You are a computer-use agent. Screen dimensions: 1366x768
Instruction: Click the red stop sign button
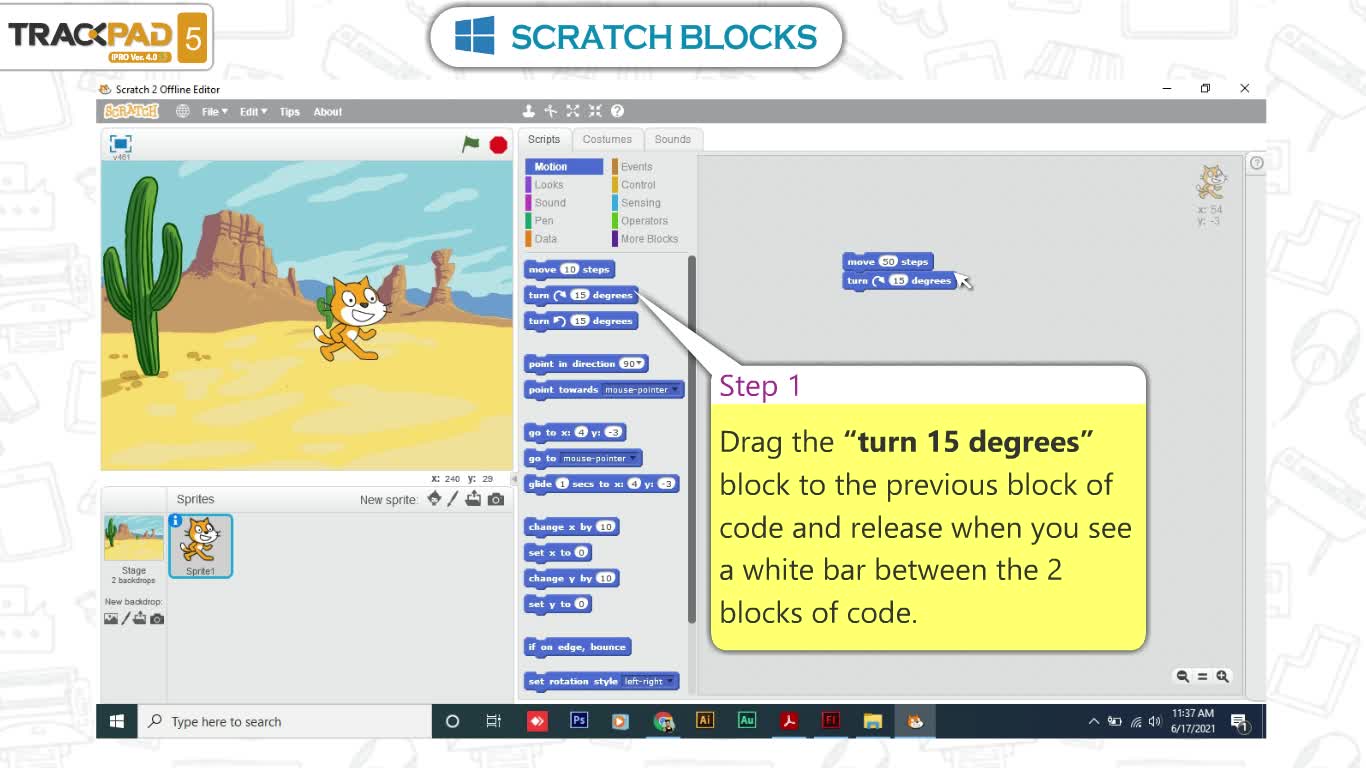498,144
